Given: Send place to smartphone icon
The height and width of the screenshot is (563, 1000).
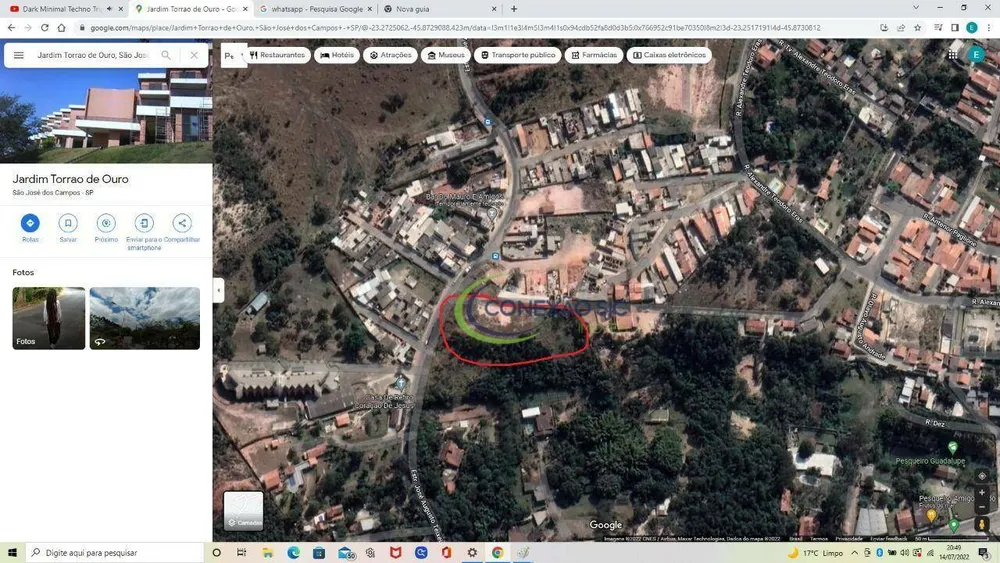Looking at the screenshot, I should pyautogui.click(x=143, y=223).
